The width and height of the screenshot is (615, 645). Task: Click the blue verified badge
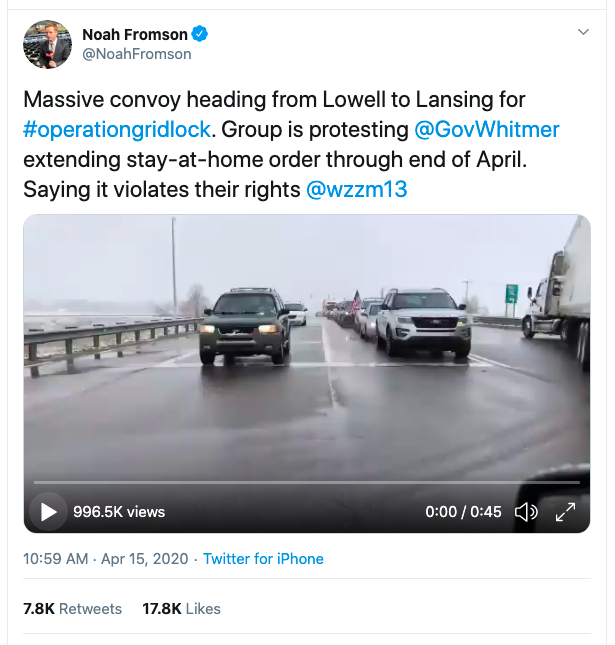200,34
